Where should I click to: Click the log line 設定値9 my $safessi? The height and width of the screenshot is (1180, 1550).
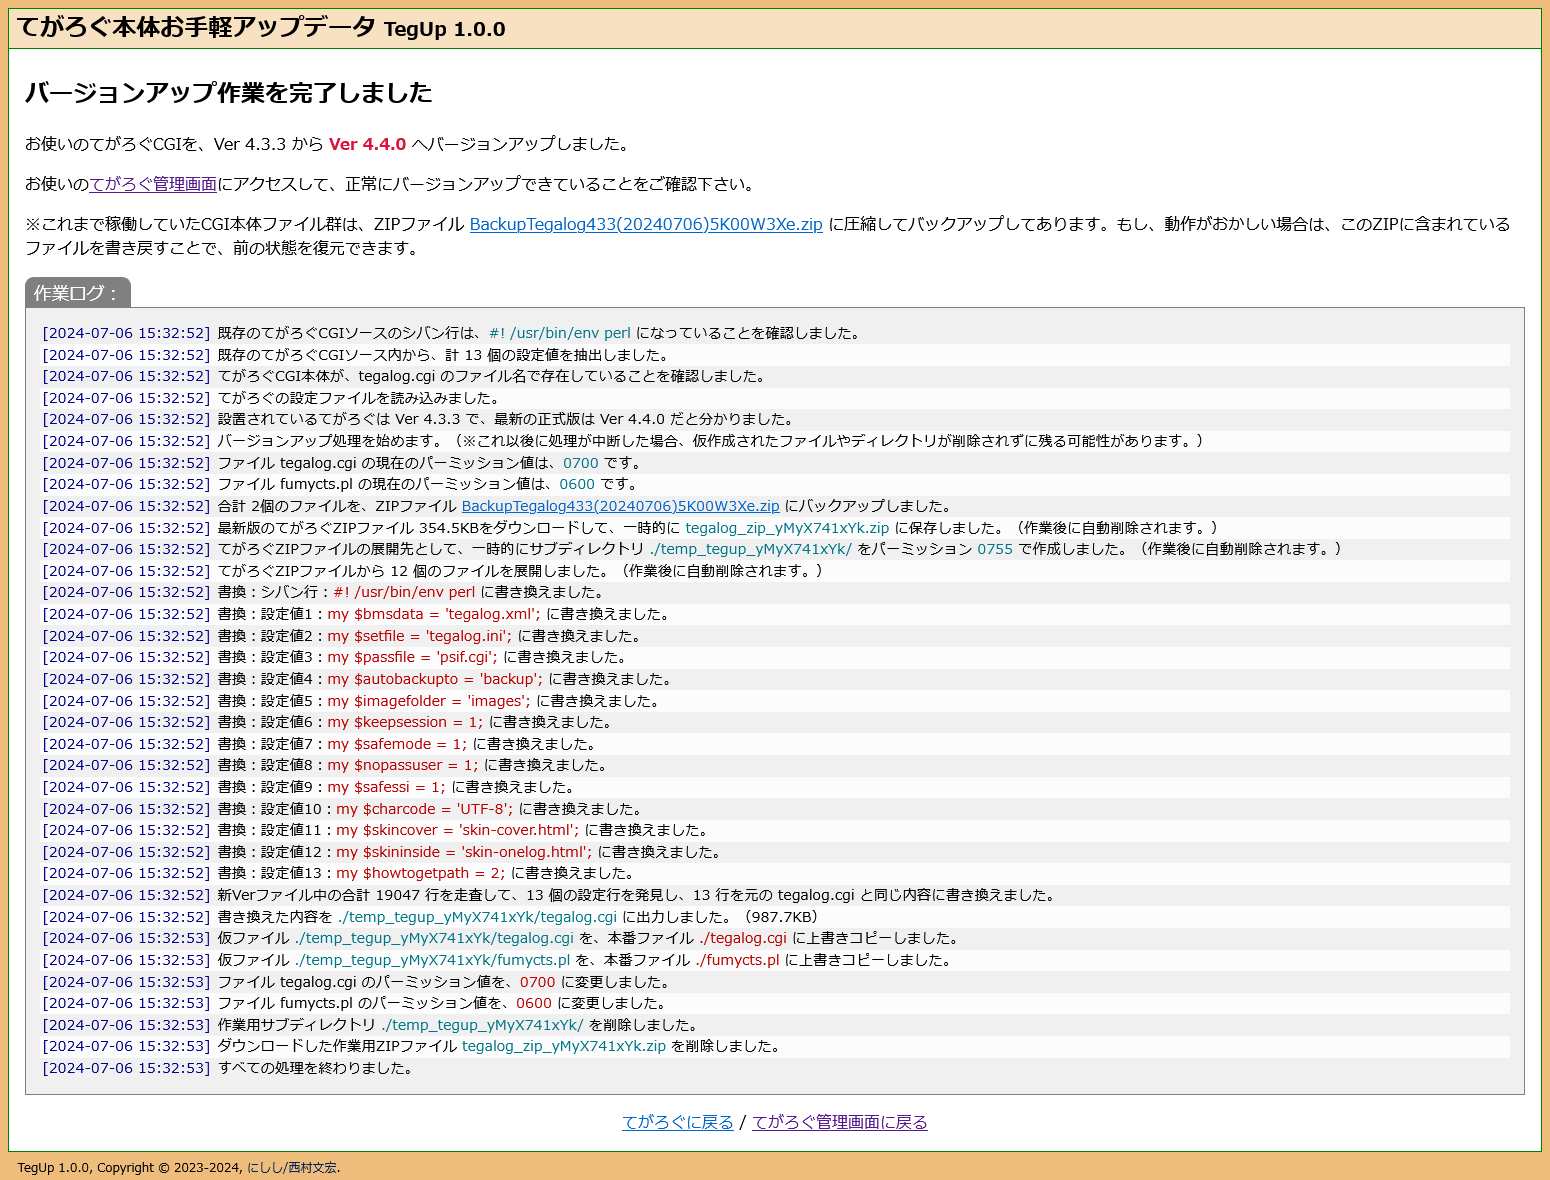[x=775, y=787]
